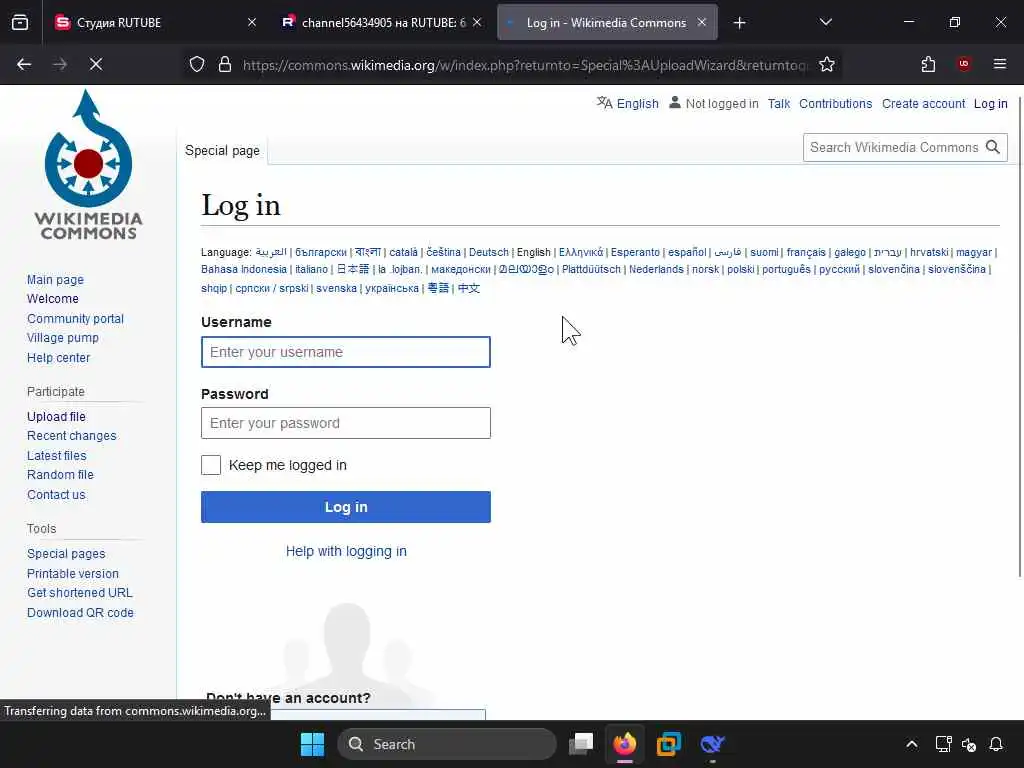Open the Help center link
Viewport: 1024px width, 768px height.
[x=59, y=358]
